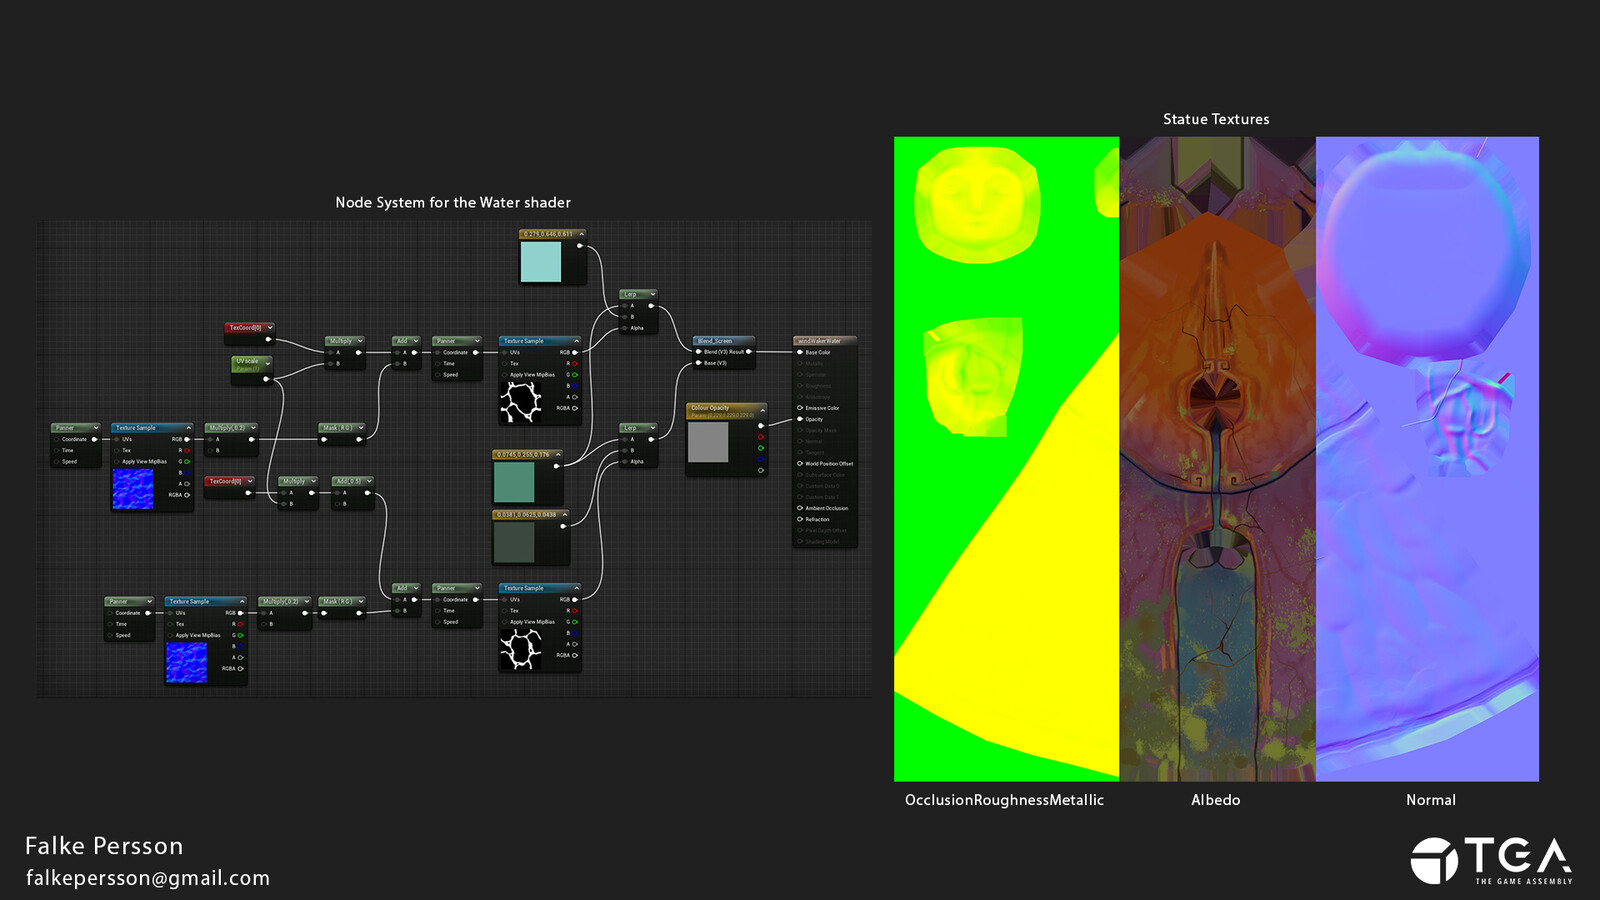
Task: Click the lower Lerp Alpha input pin
Action: click(625, 462)
